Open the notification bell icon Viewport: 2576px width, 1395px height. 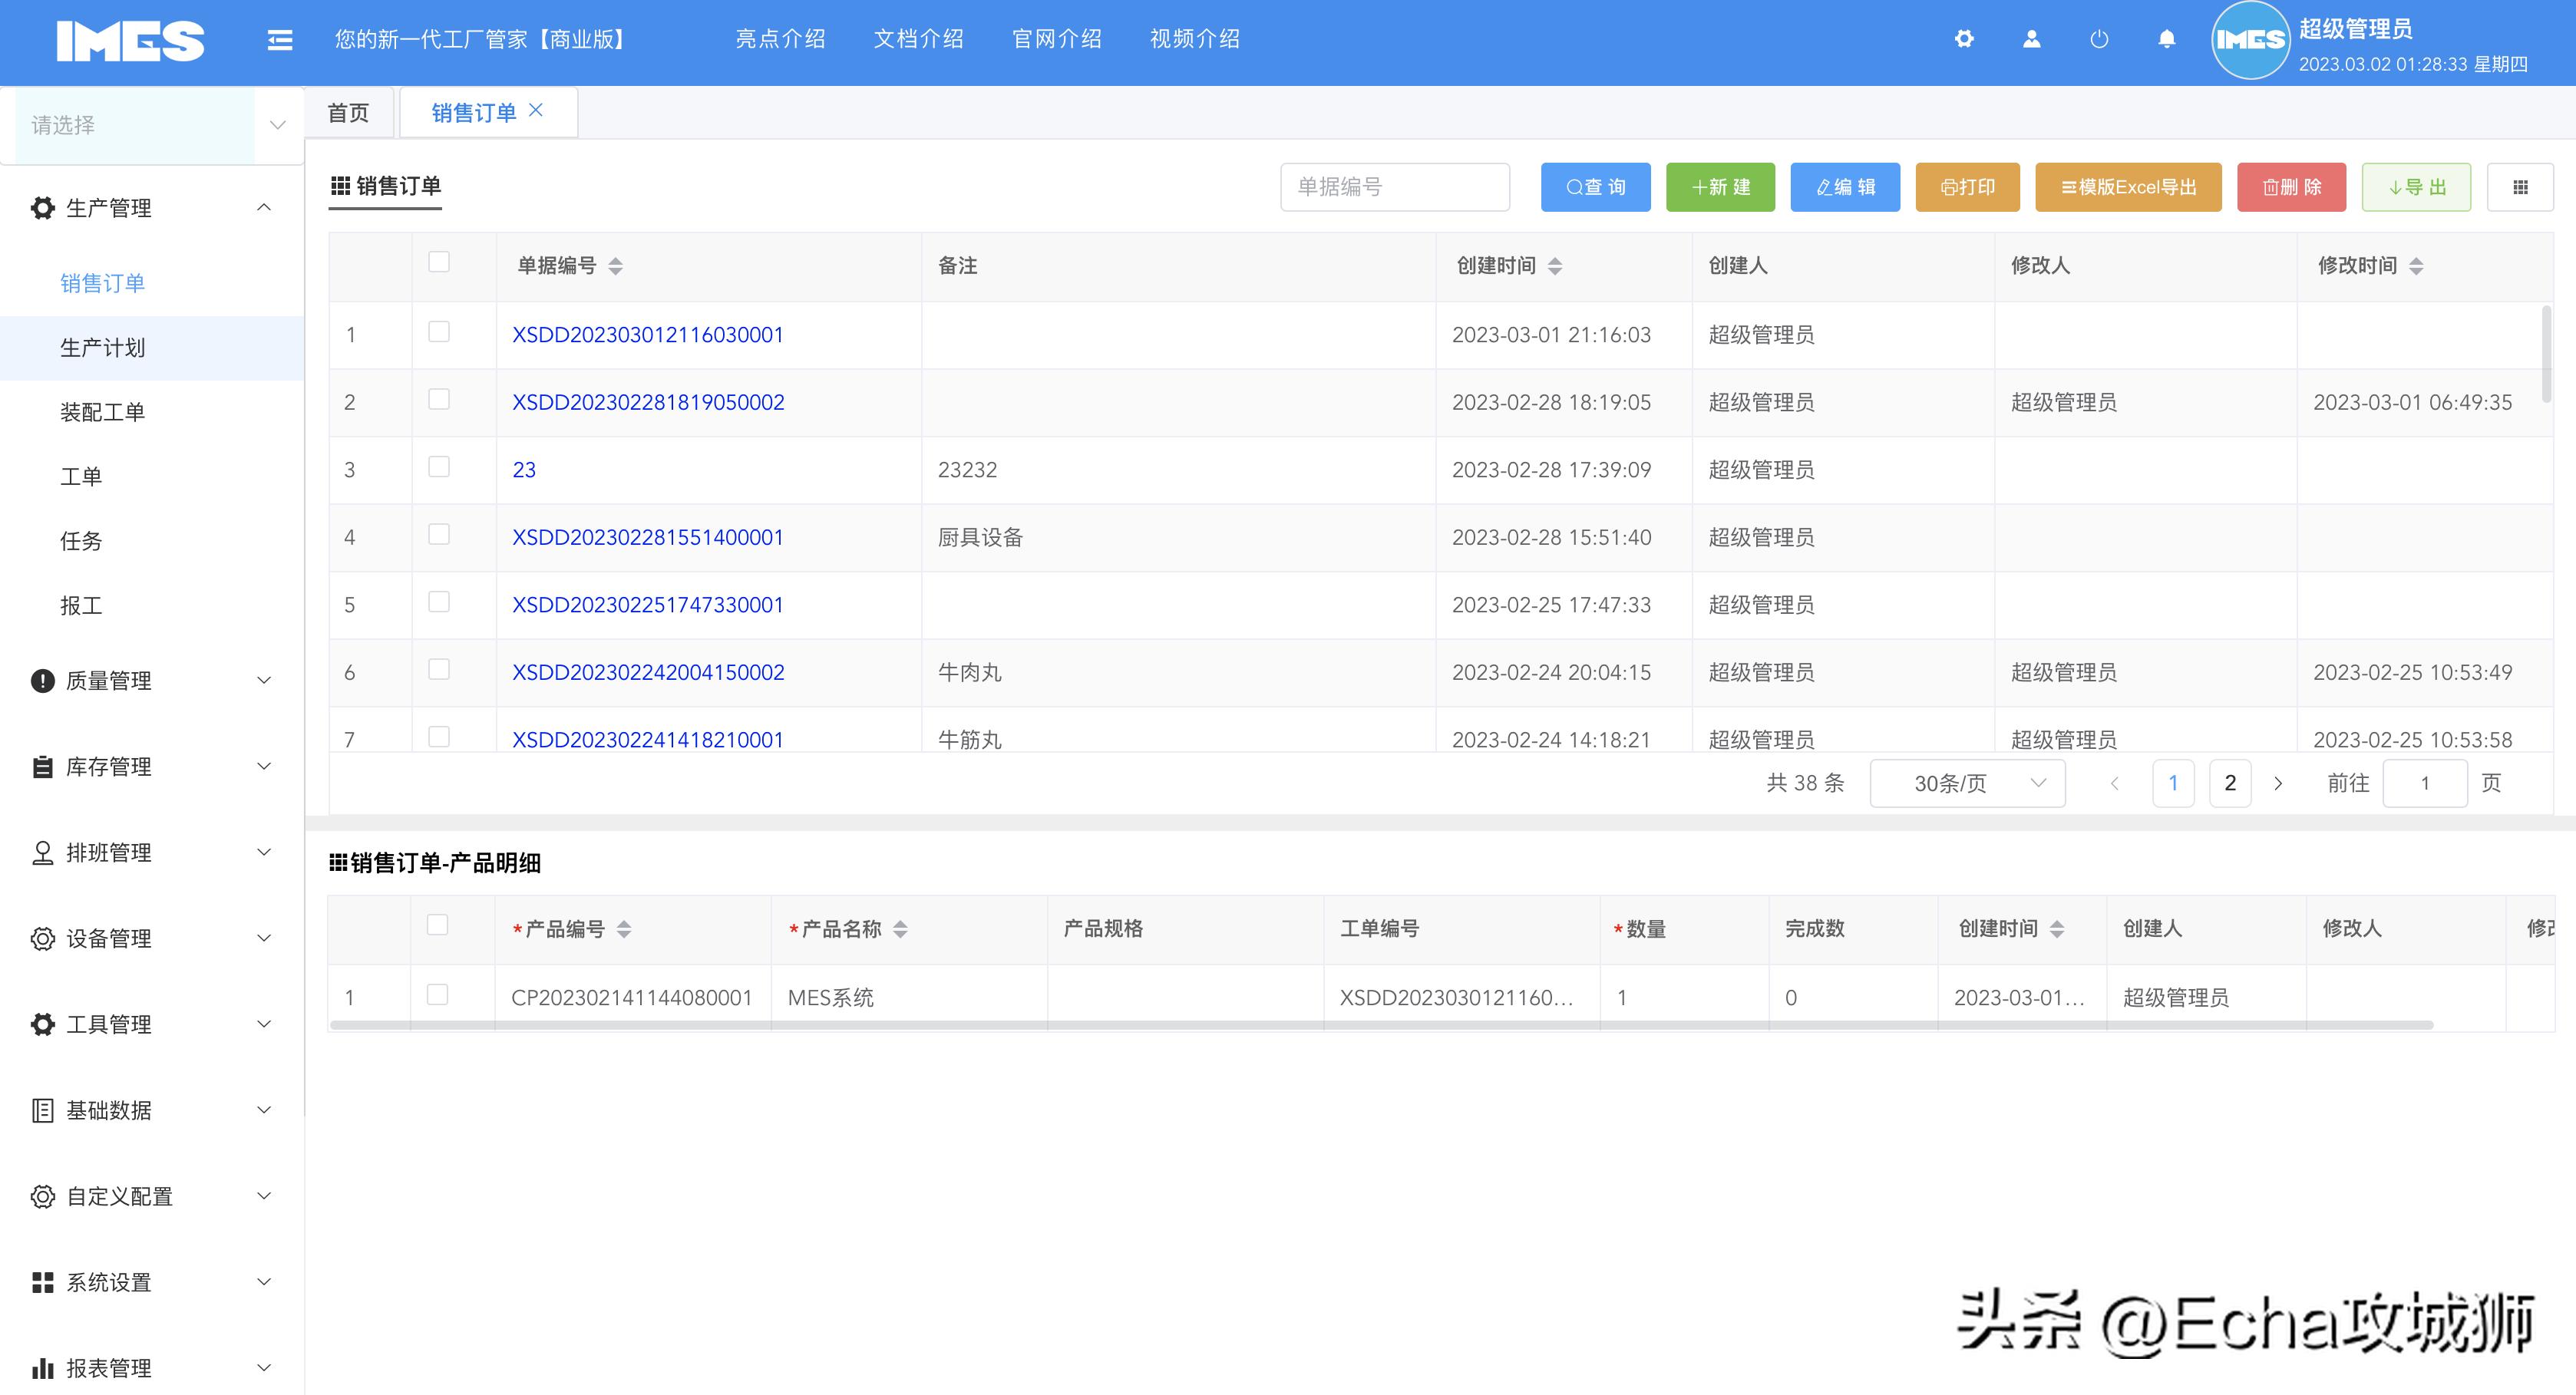(x=2165, y=38)
